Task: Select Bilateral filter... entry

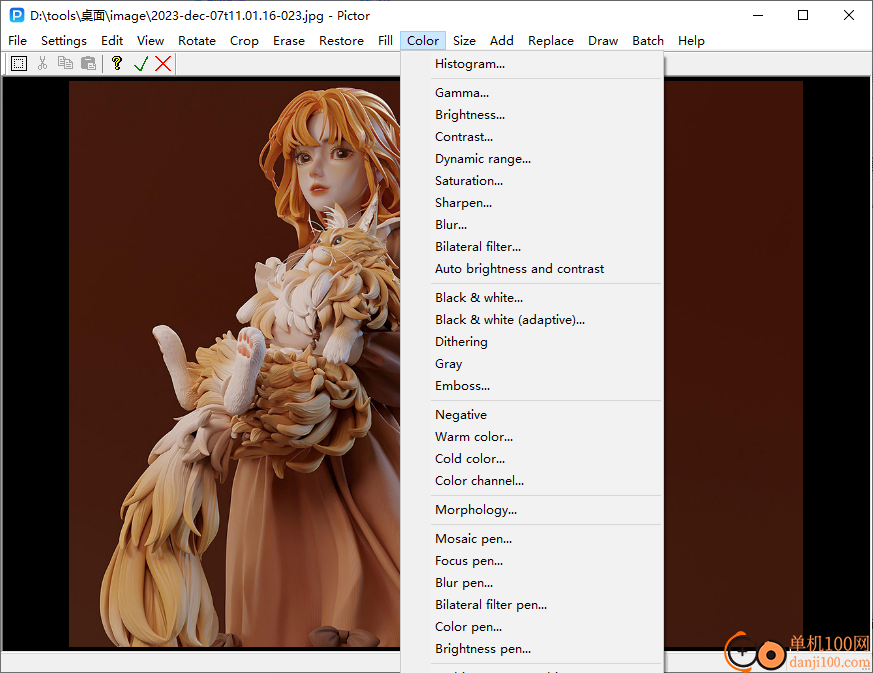Action: pyautogui.click(x=532, y=247)
